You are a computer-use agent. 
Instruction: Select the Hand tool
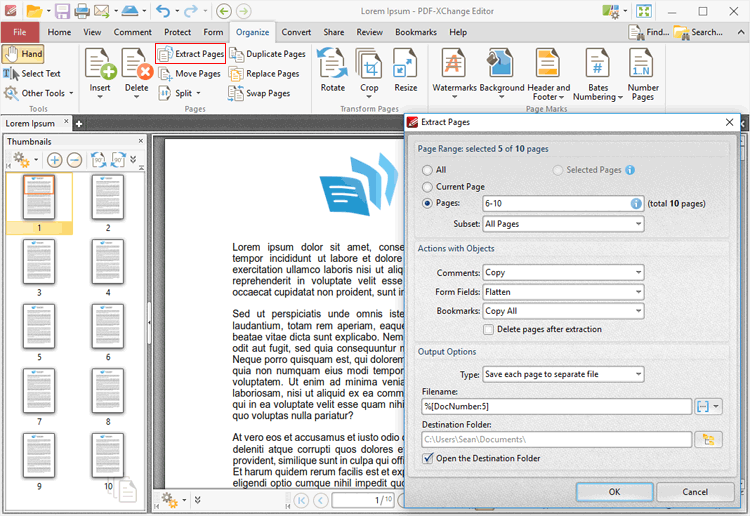coord(23,54)
